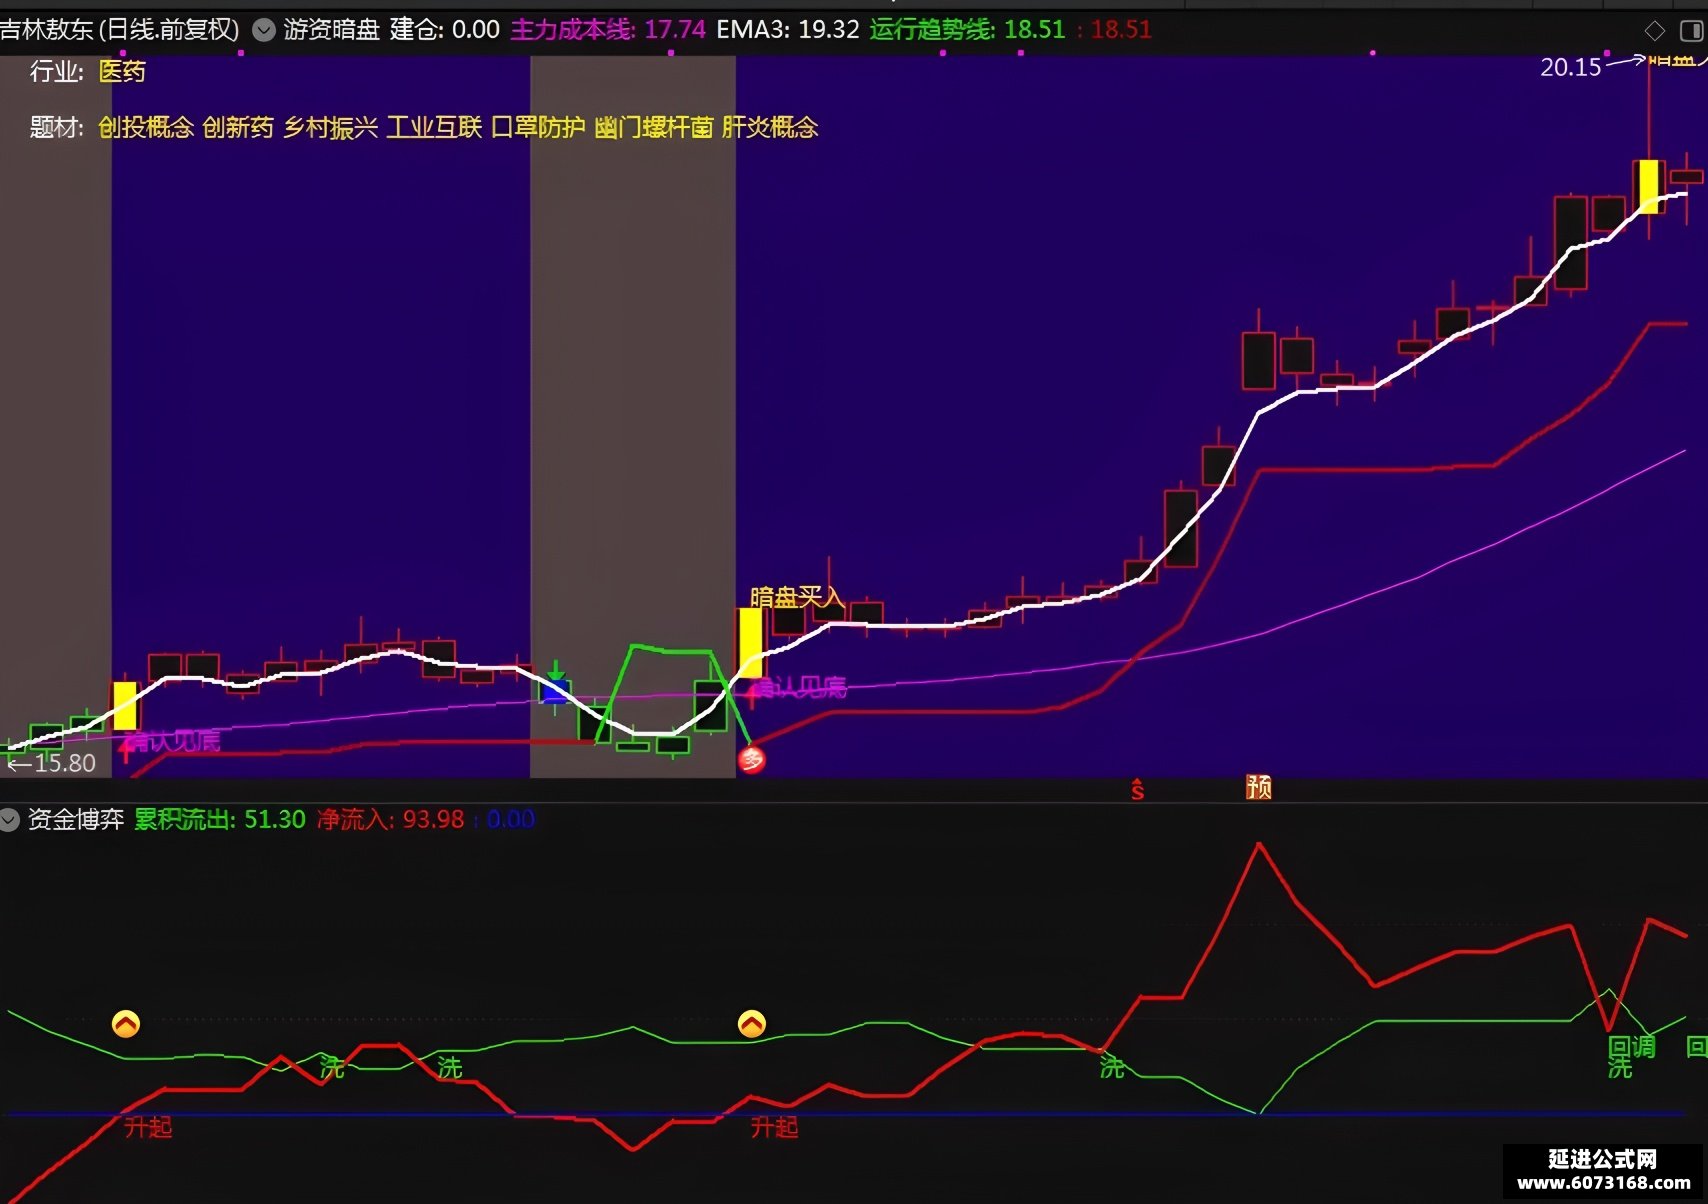This screenshot has width=1708, height=1204.
Task: Click the 暗盘买入 yellow candle
Action: coord(751,642)
